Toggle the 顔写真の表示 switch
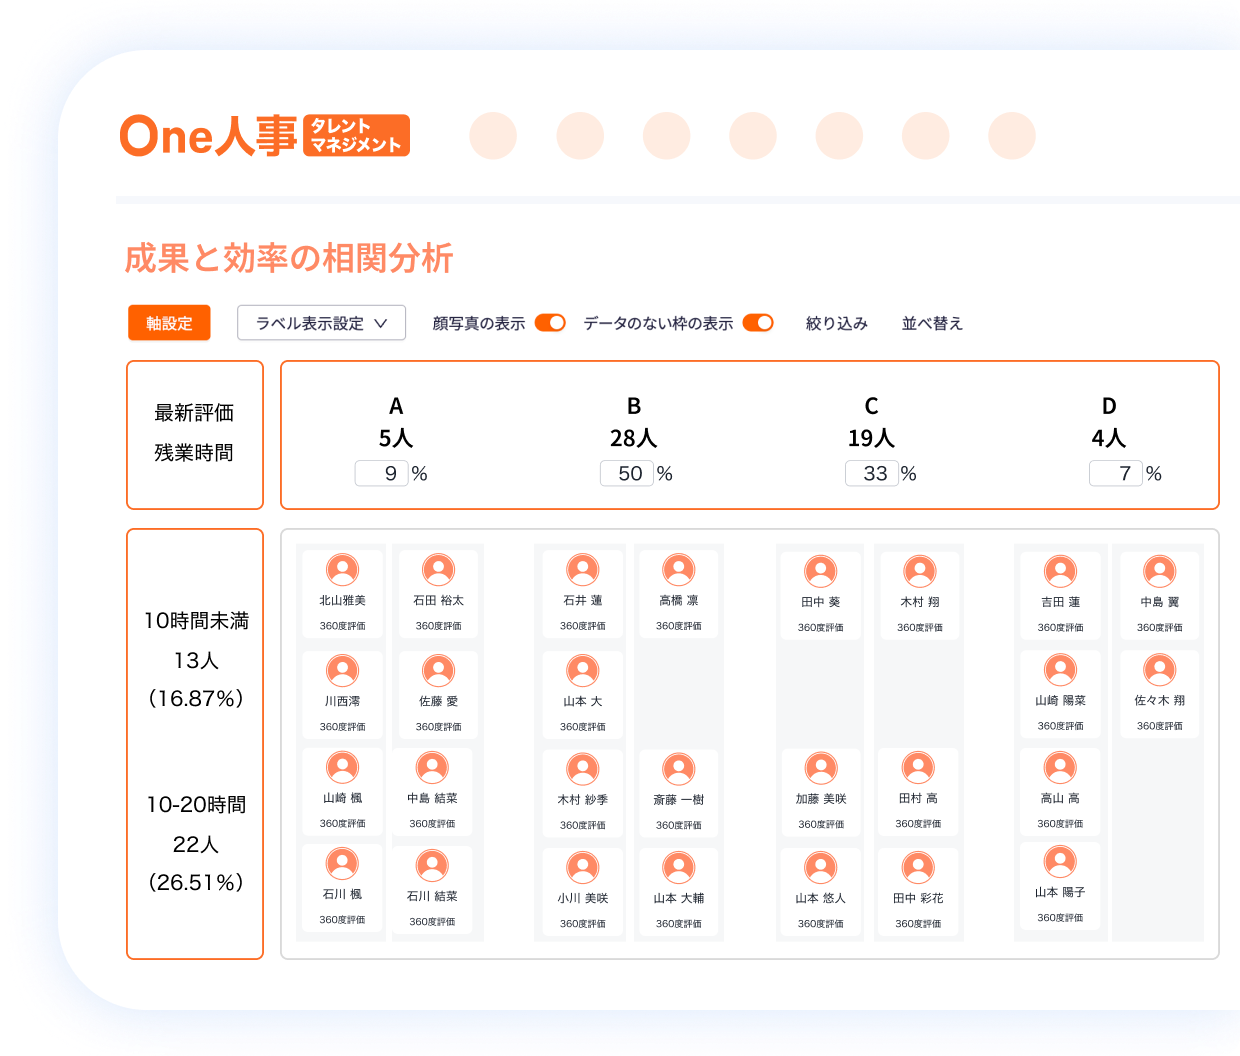 coord(550,323)
